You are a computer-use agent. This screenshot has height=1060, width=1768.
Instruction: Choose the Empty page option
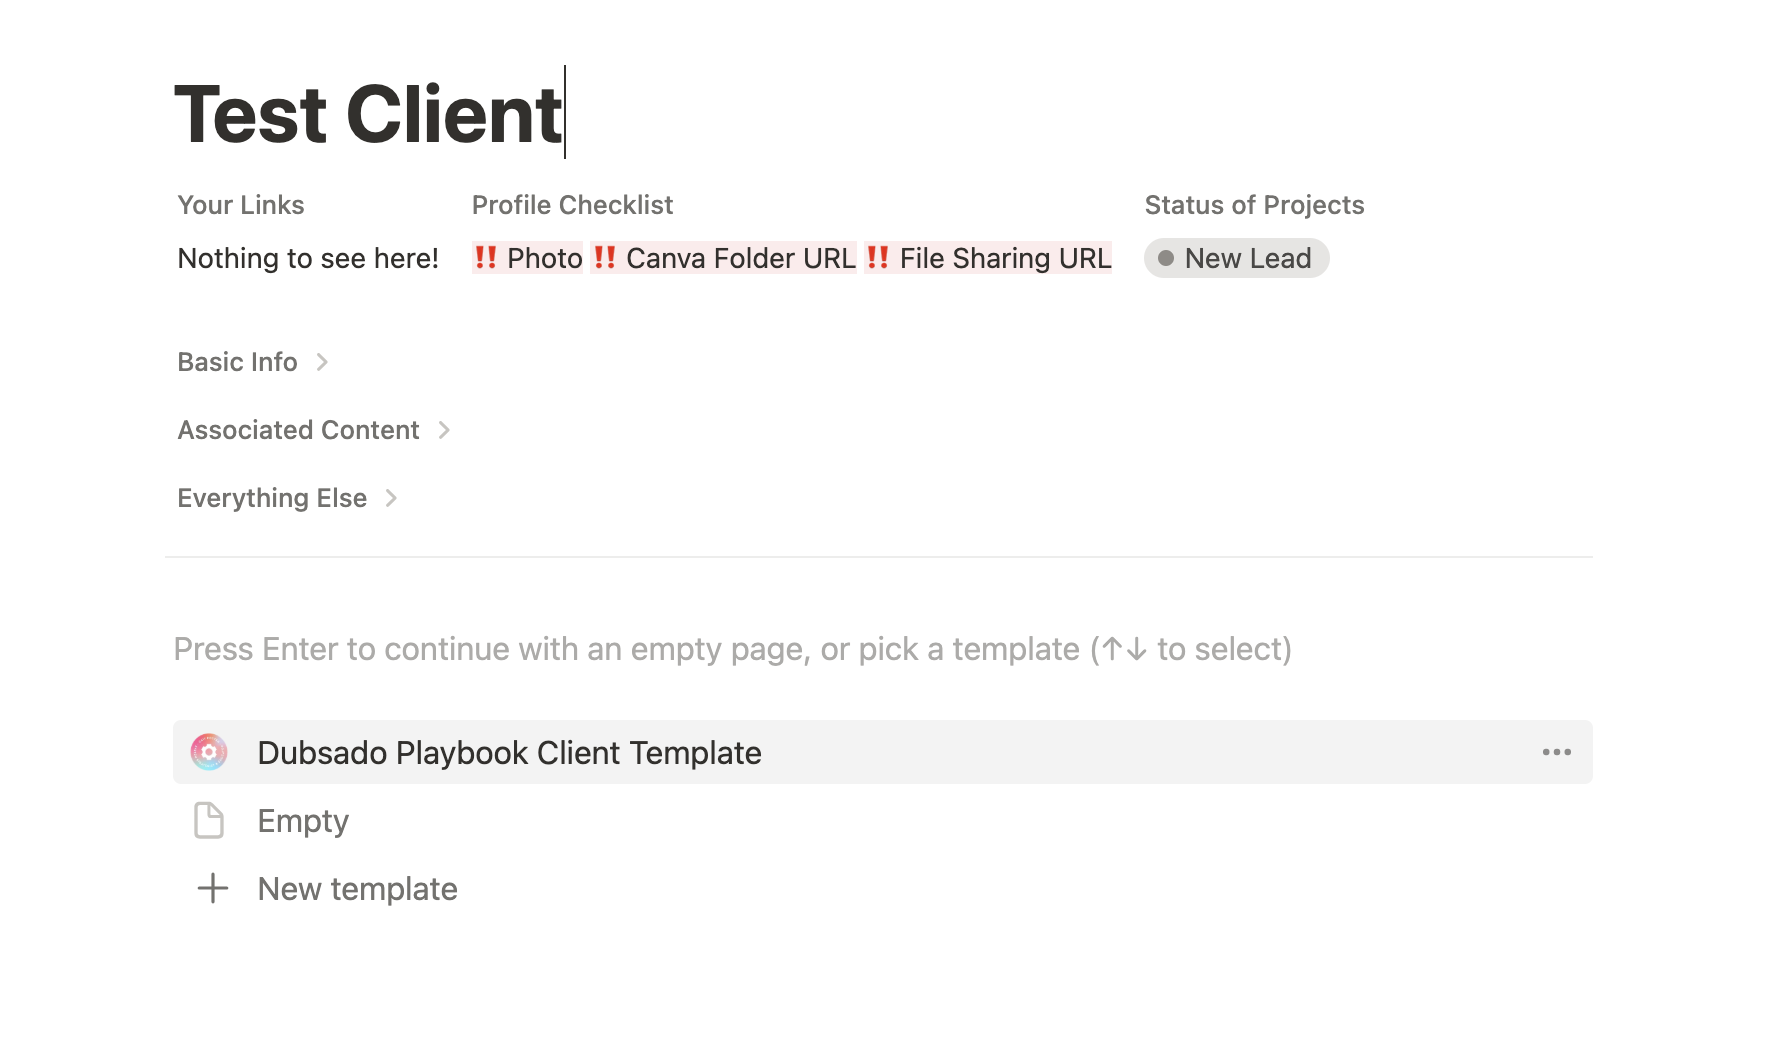click(303, 821)
